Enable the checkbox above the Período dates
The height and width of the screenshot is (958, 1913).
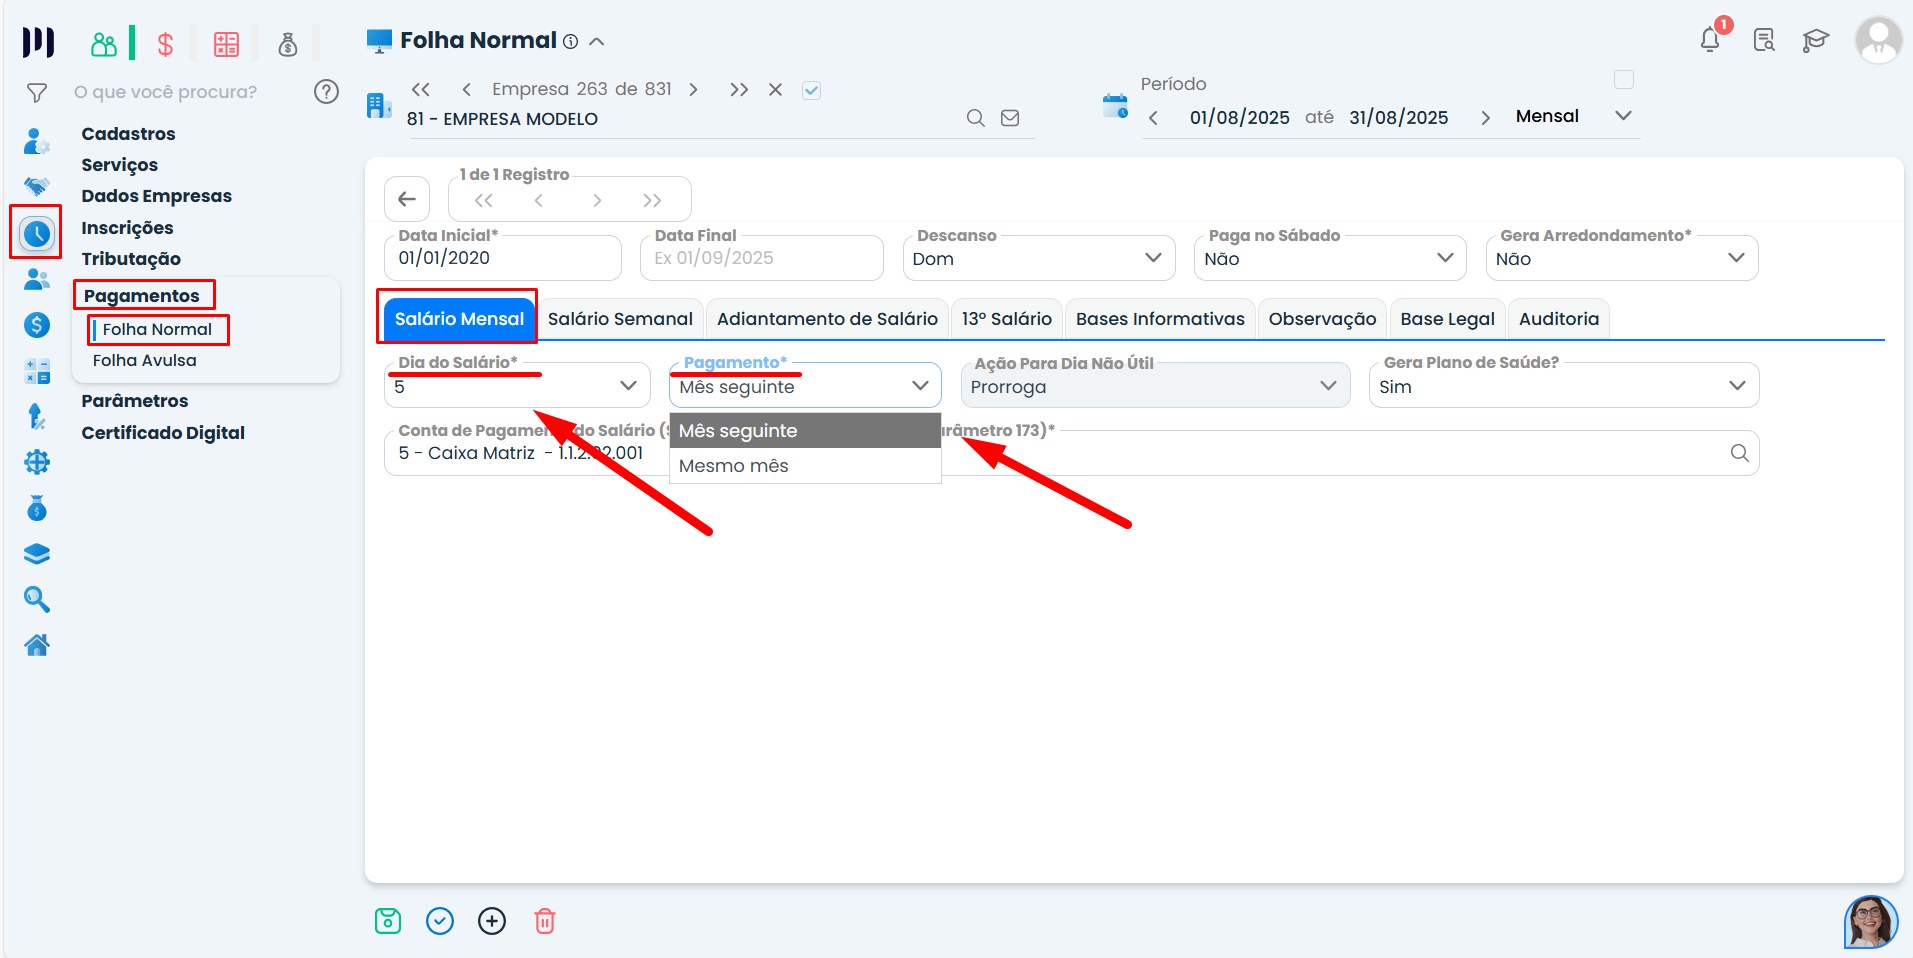[x=1623, y=79]
